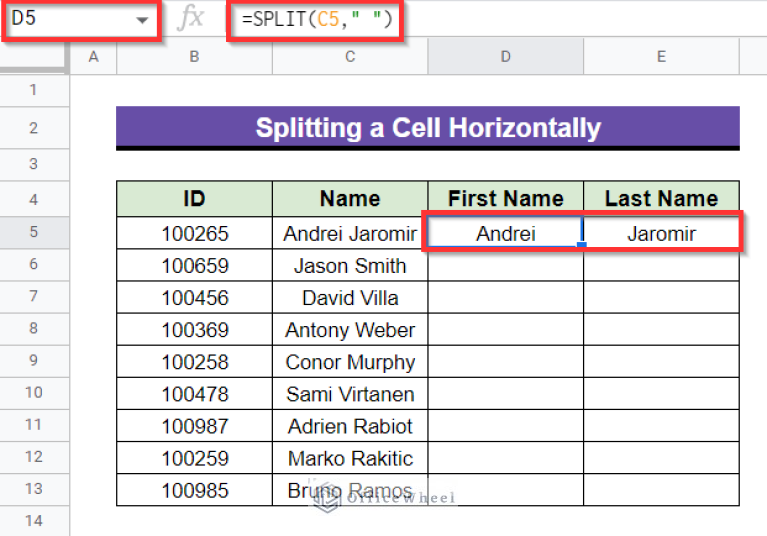Click cell containing 'Andrei Jaromir'

pyautogui.click(x=350, y=234)
